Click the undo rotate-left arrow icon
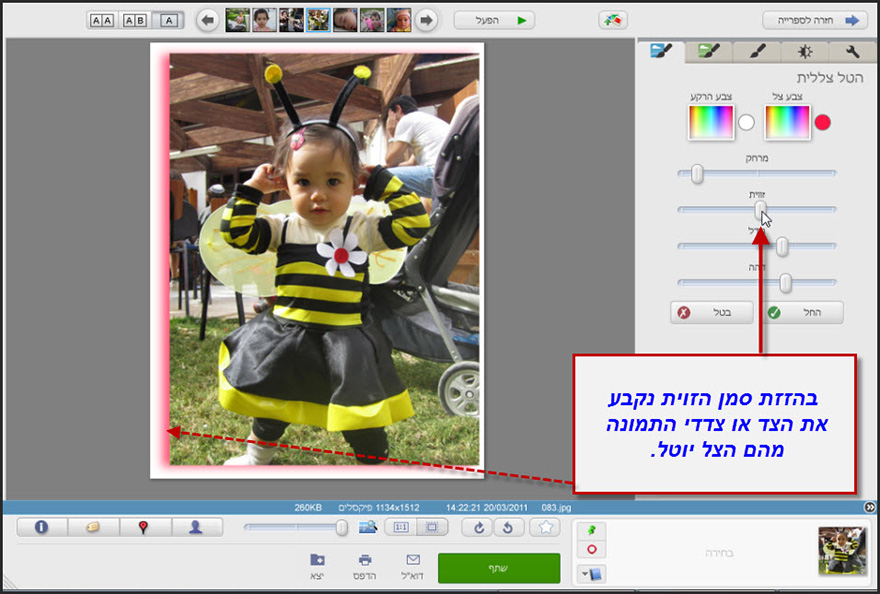The width and height of the screenshot is (880, 594). (x=507, y=529)
